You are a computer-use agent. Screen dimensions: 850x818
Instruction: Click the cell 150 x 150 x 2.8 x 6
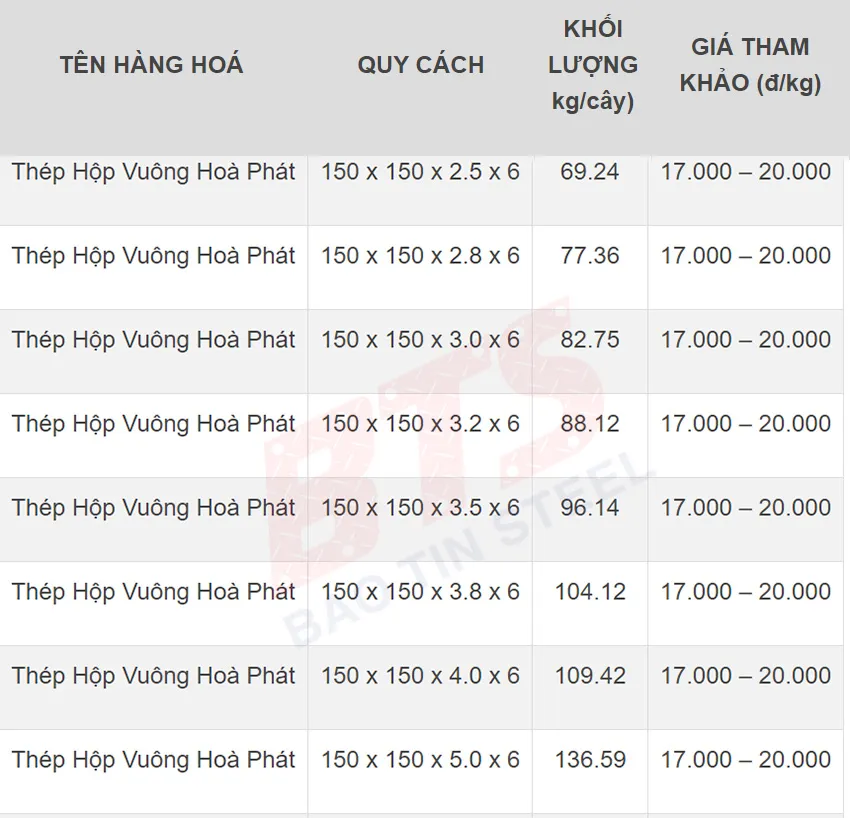pos(421,256)
